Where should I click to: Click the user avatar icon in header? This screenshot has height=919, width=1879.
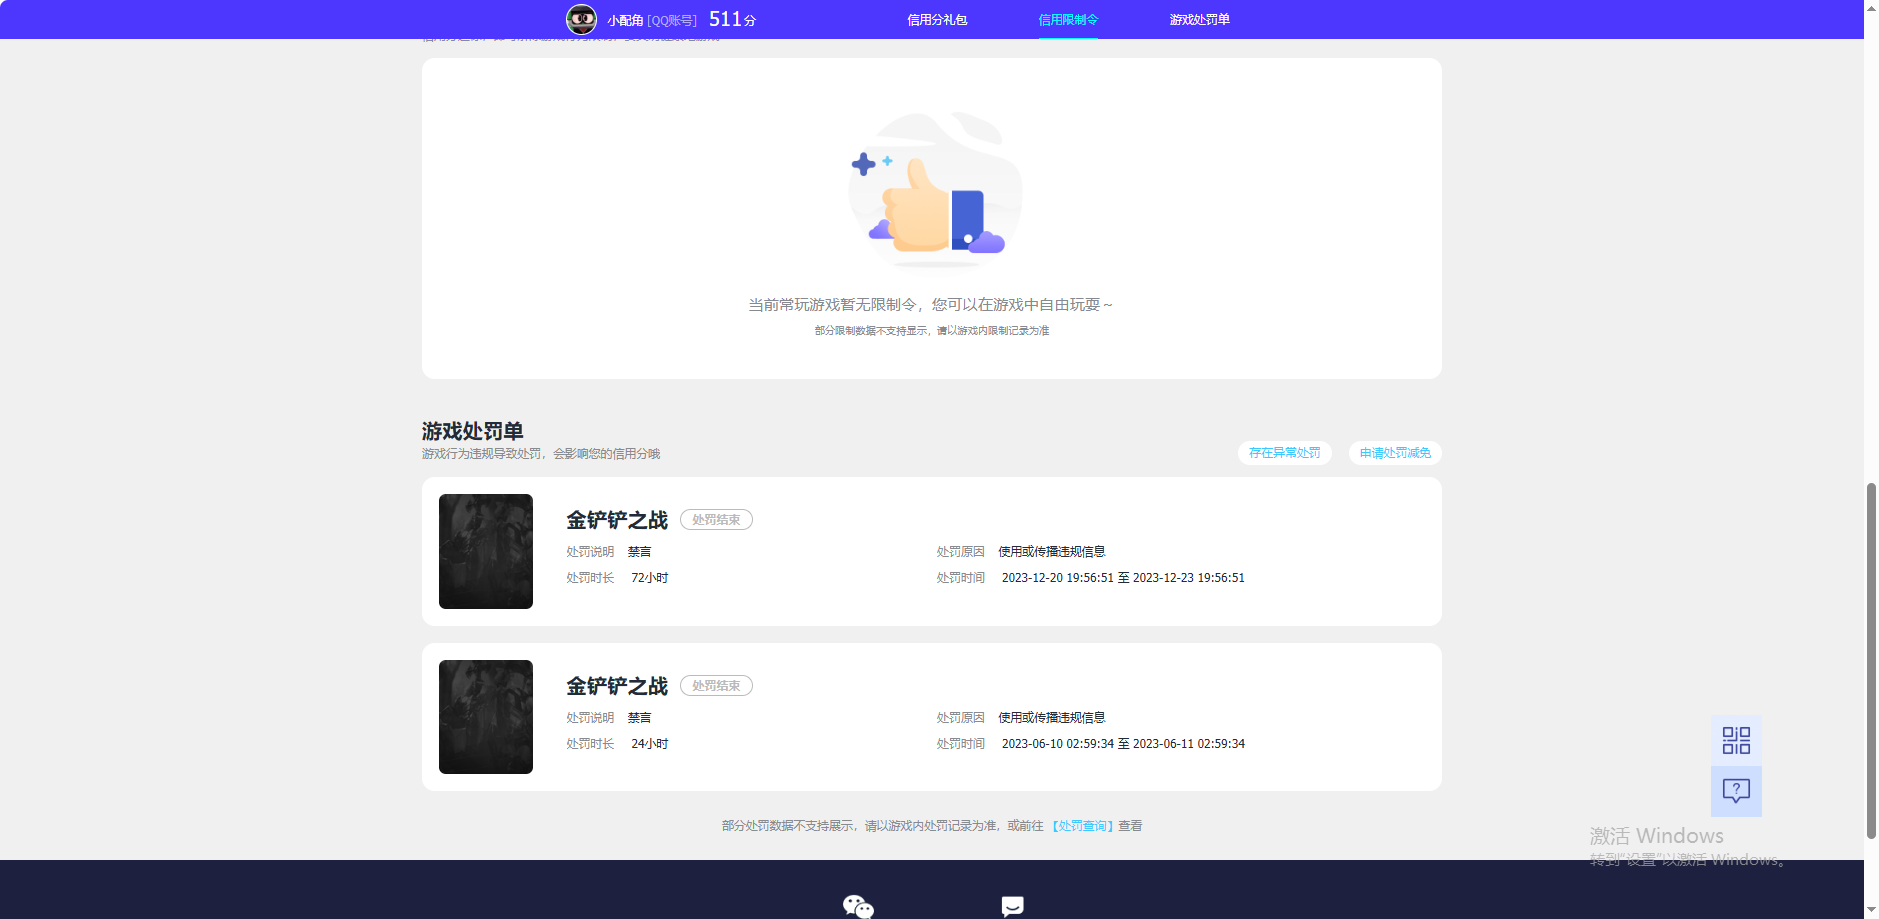tap(581, 19)
